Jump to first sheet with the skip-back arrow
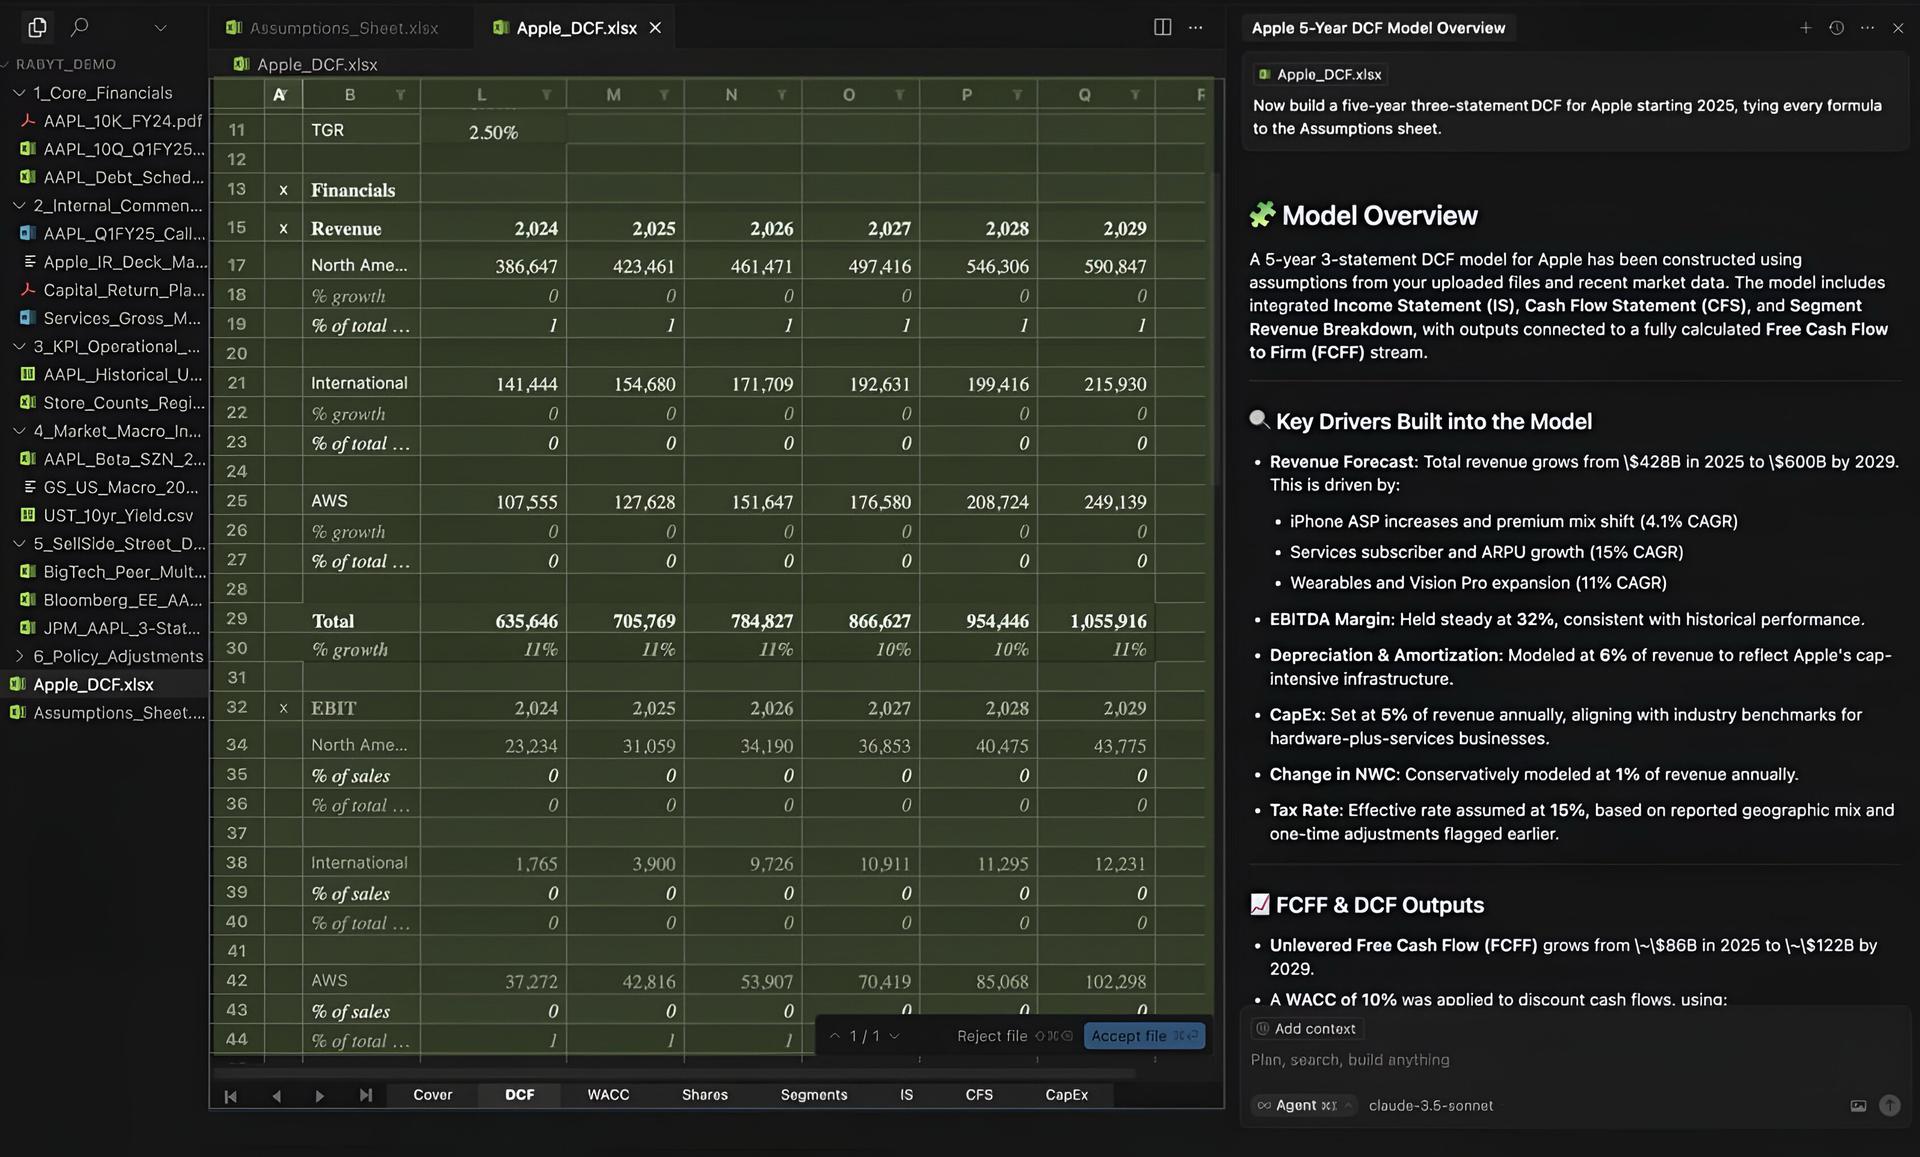 [230, 1095]
